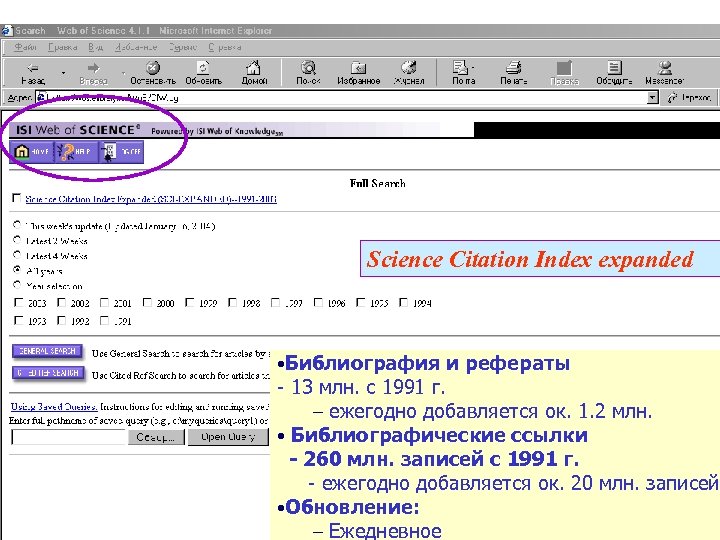
Task: Open the Избранное menu
Action: pyautogui.click(x=136, y=47)
